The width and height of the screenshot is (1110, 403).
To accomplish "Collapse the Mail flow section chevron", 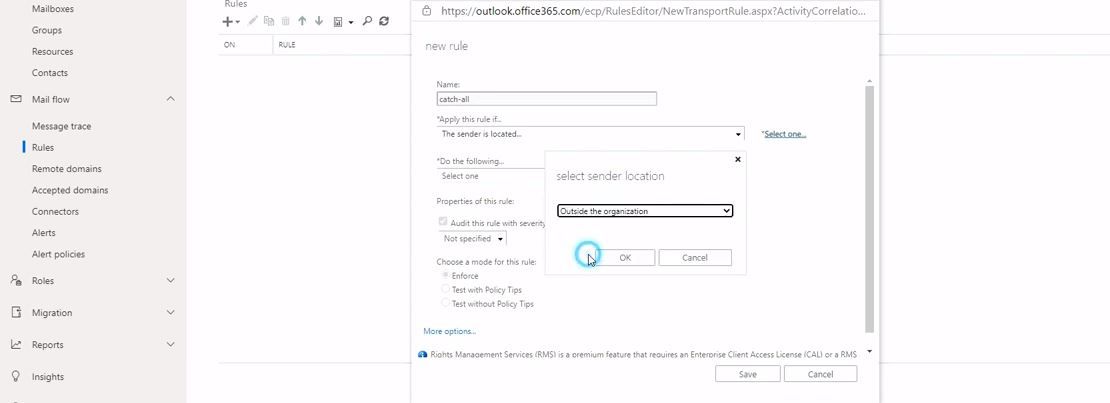I will pyautogui.click(x=171, y=99).
